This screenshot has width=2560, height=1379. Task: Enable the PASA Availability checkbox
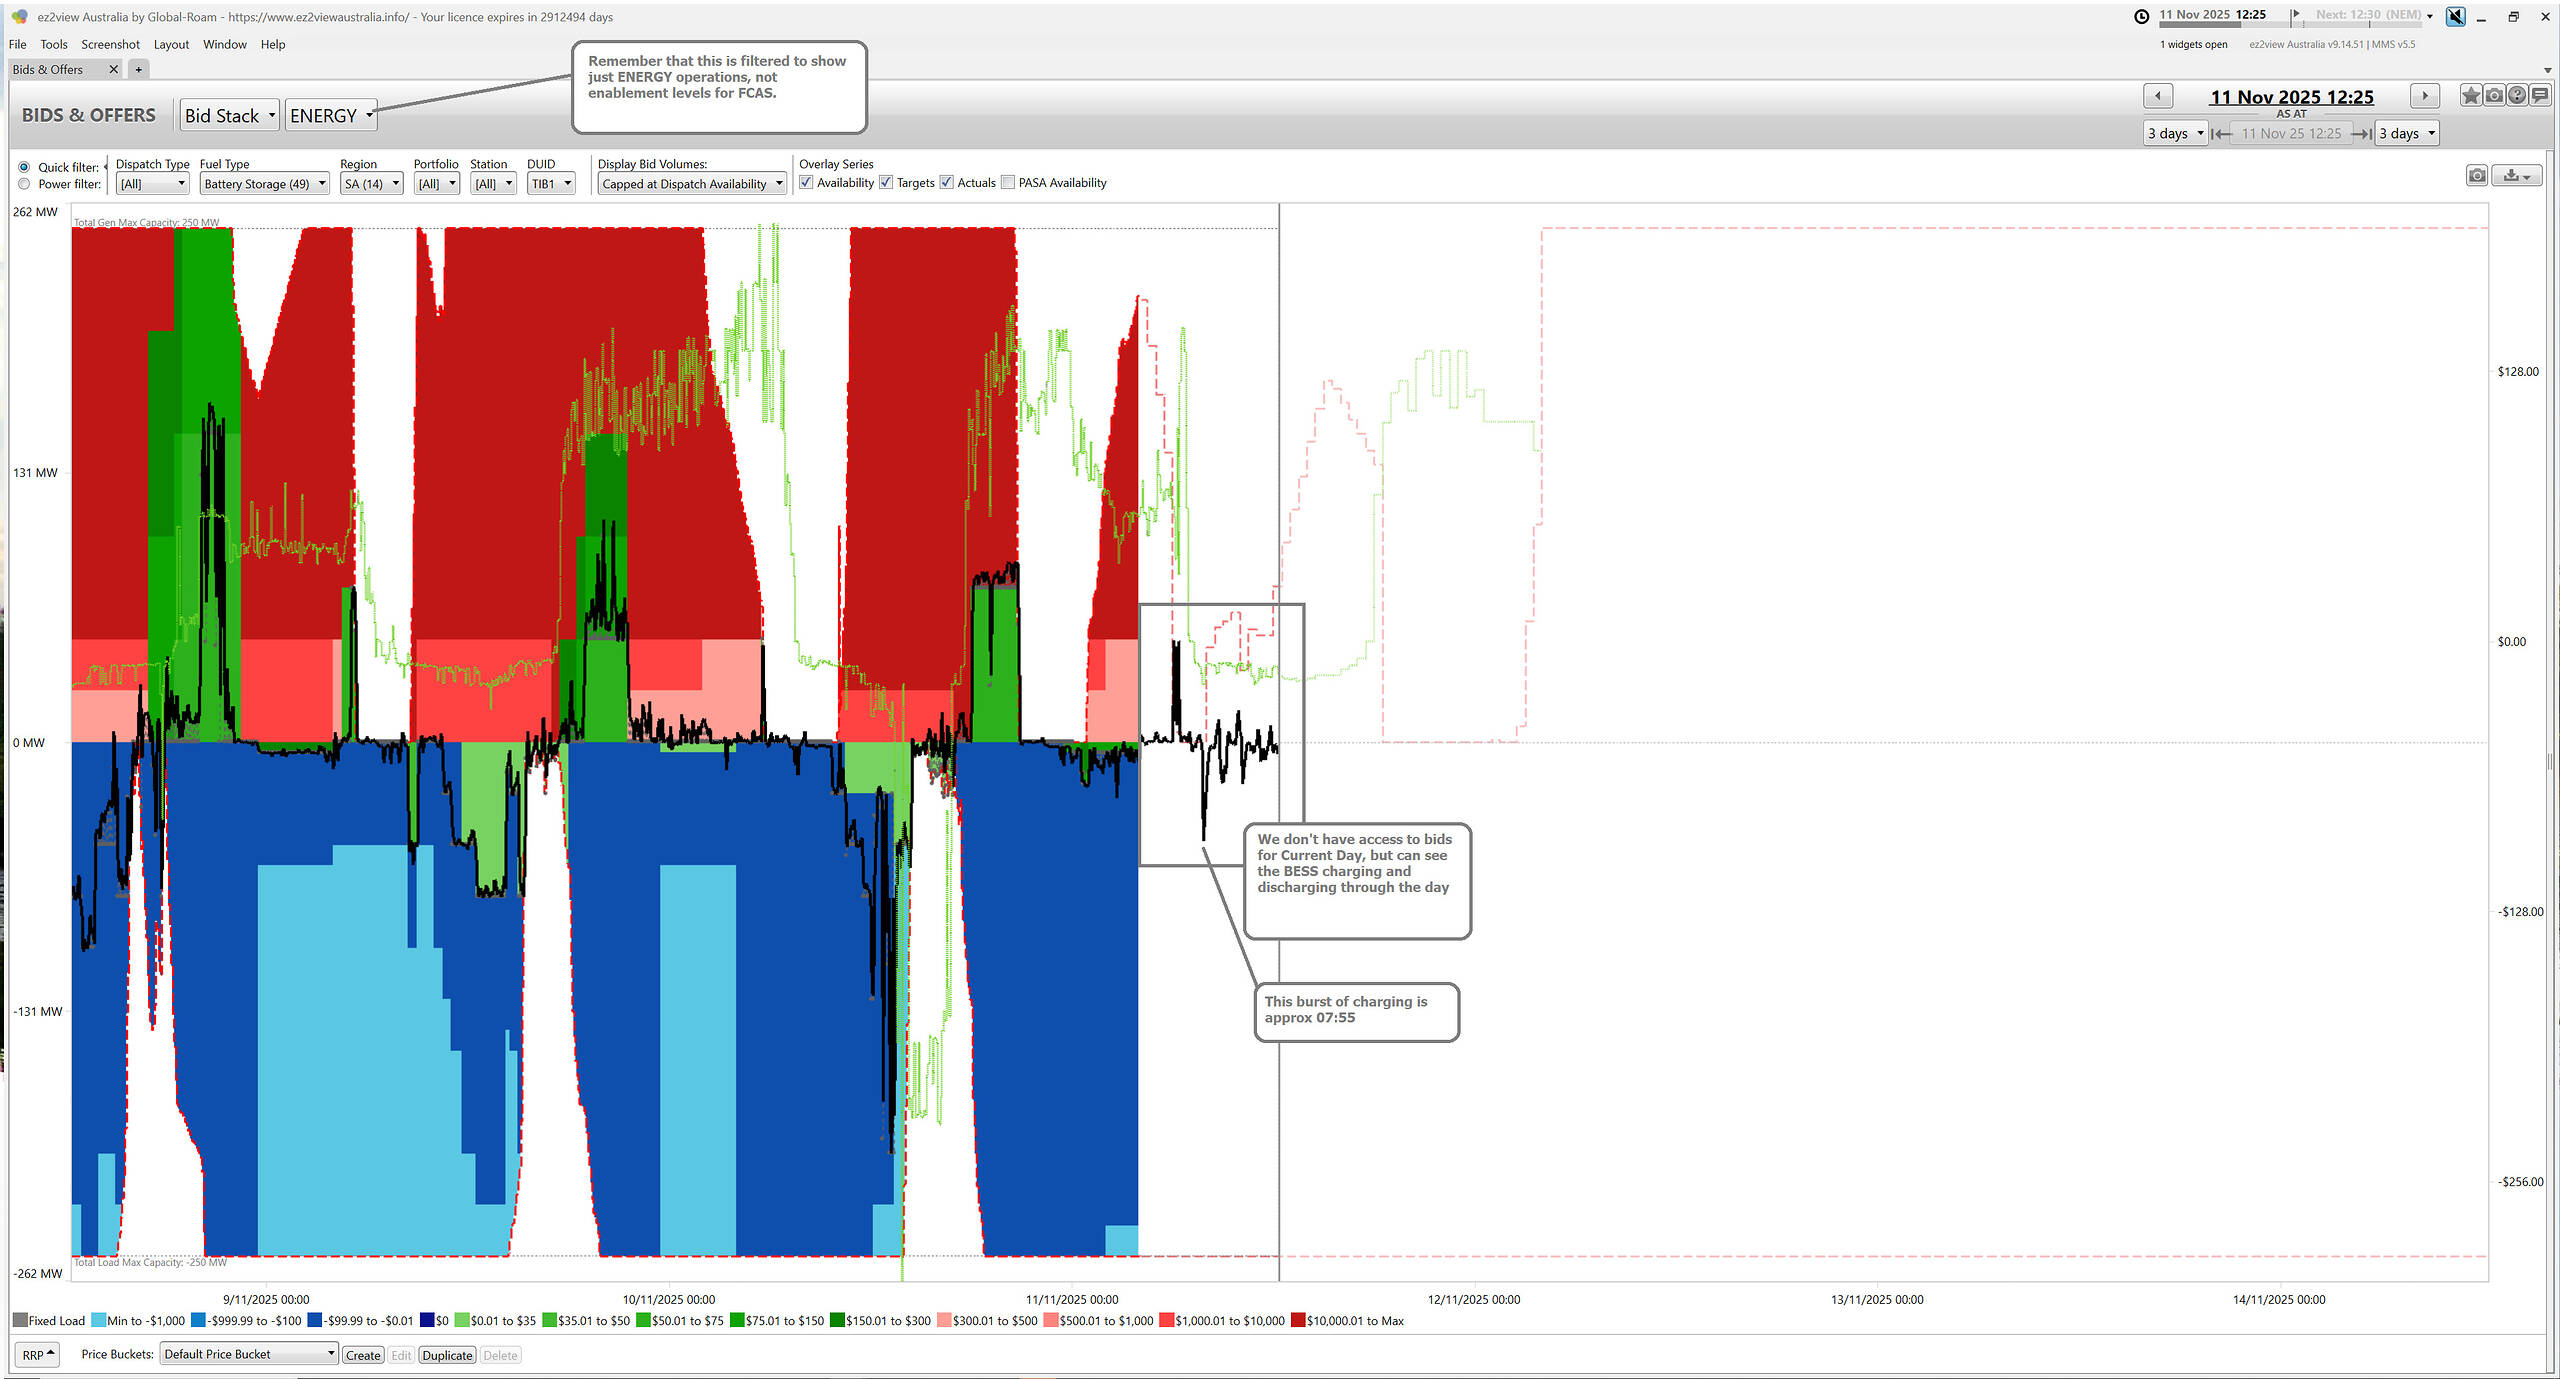pos(1008,183)
